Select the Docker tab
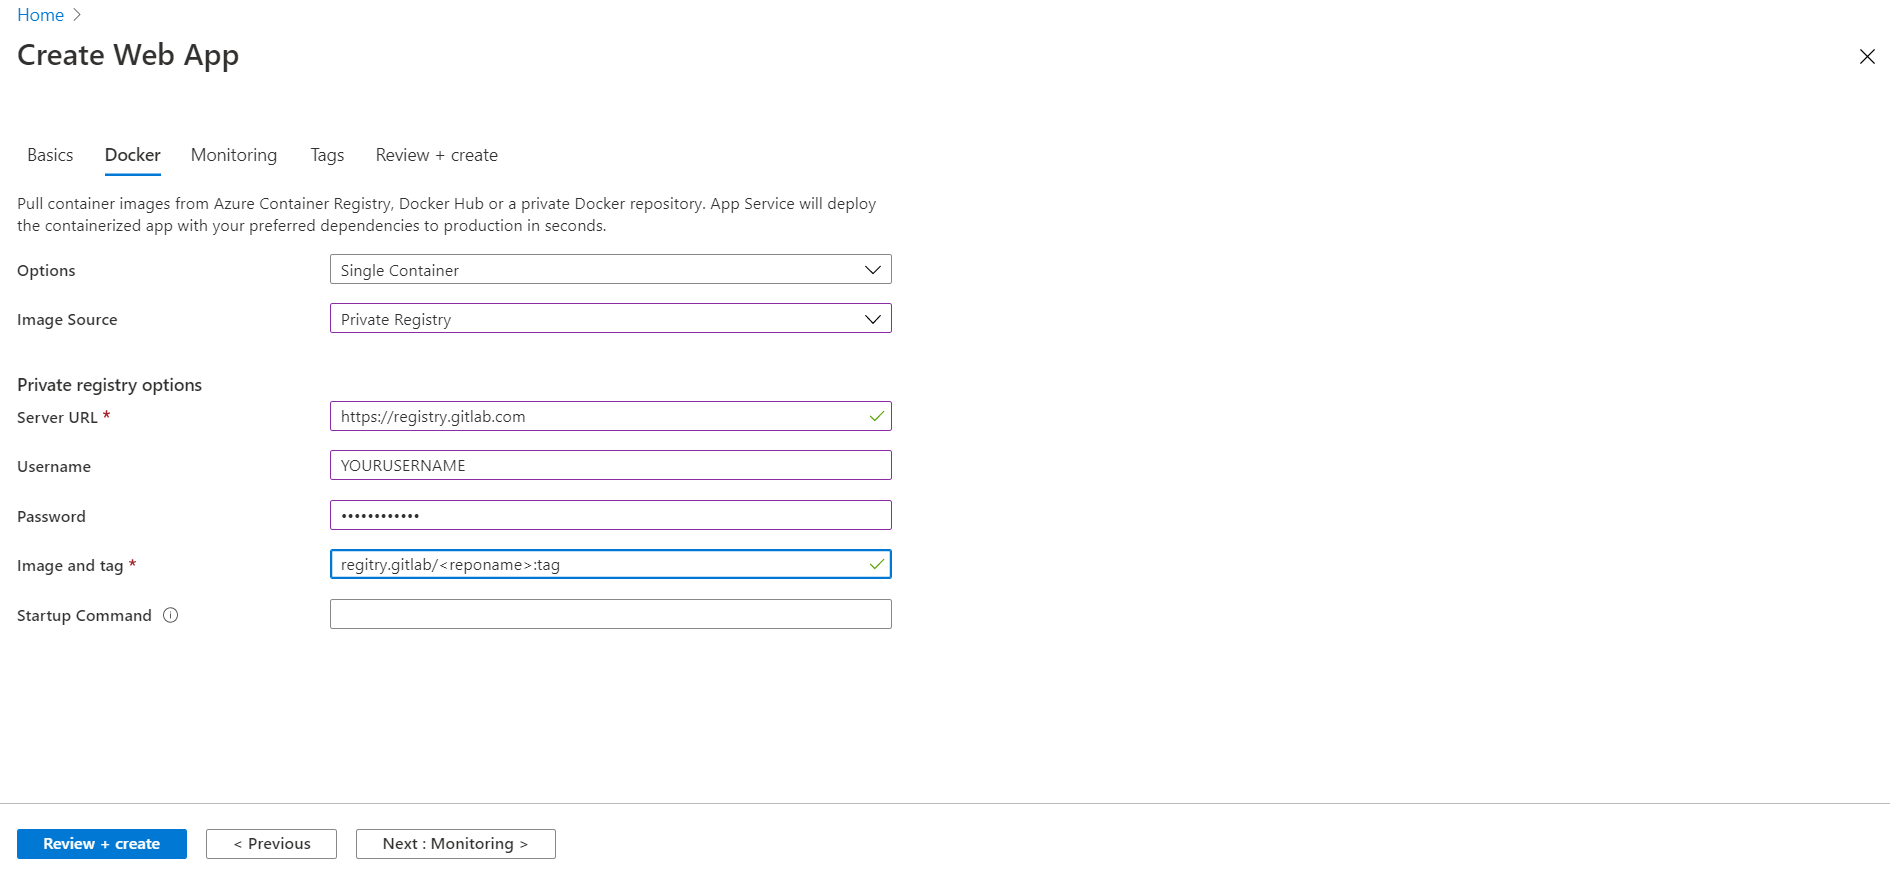This screenshot has width=1890, height=876. click(133, 155)
